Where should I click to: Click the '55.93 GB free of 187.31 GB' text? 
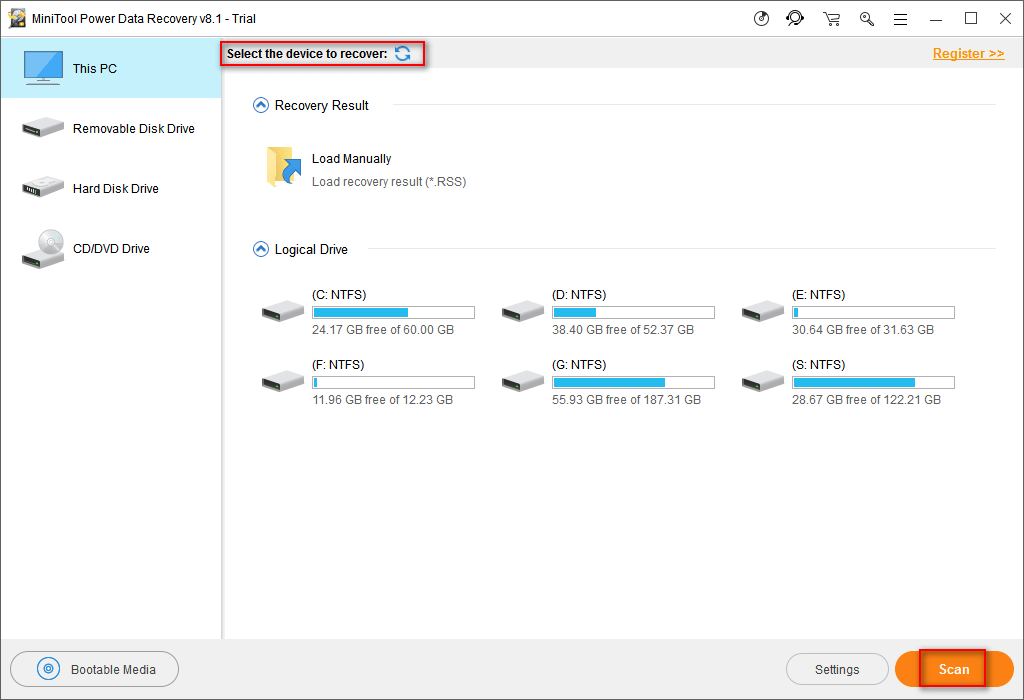626,400
